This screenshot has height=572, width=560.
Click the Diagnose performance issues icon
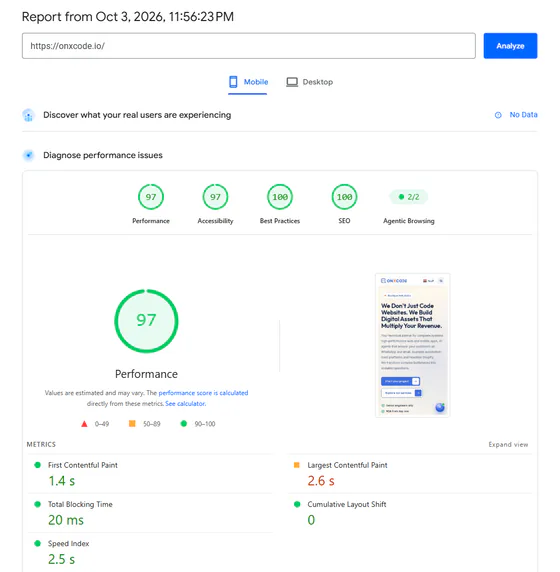28,155
